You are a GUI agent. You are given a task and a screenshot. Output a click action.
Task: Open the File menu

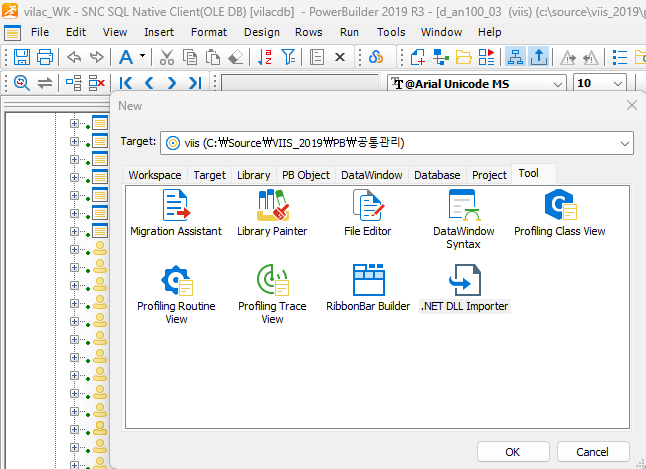pos(40,32)
